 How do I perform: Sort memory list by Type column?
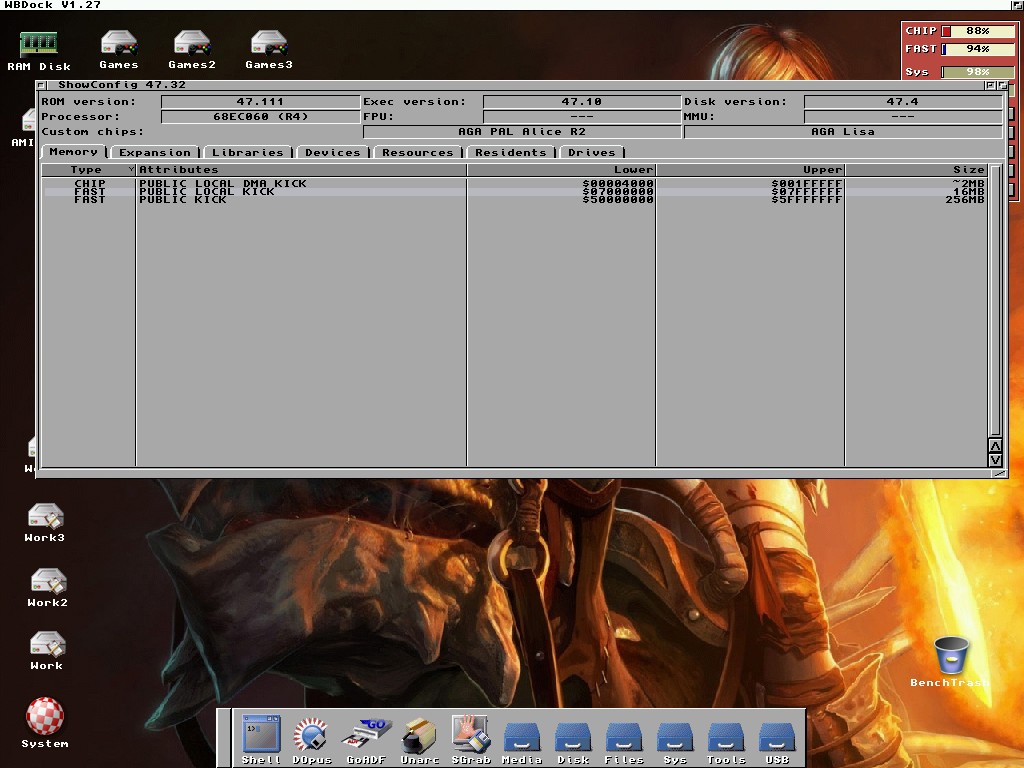click(x=89, y=170)
